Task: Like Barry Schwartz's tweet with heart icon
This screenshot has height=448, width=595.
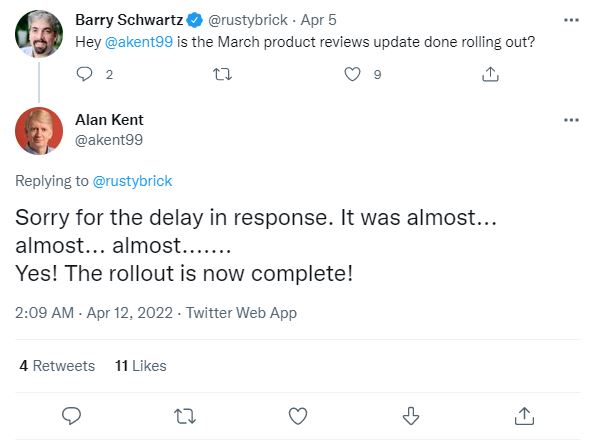Action: 352,74
